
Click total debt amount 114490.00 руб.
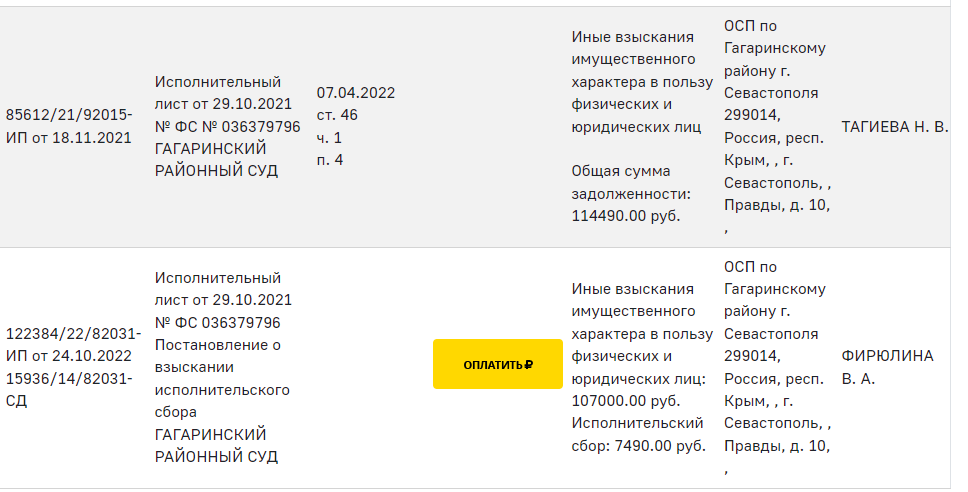tap(625, 216)
